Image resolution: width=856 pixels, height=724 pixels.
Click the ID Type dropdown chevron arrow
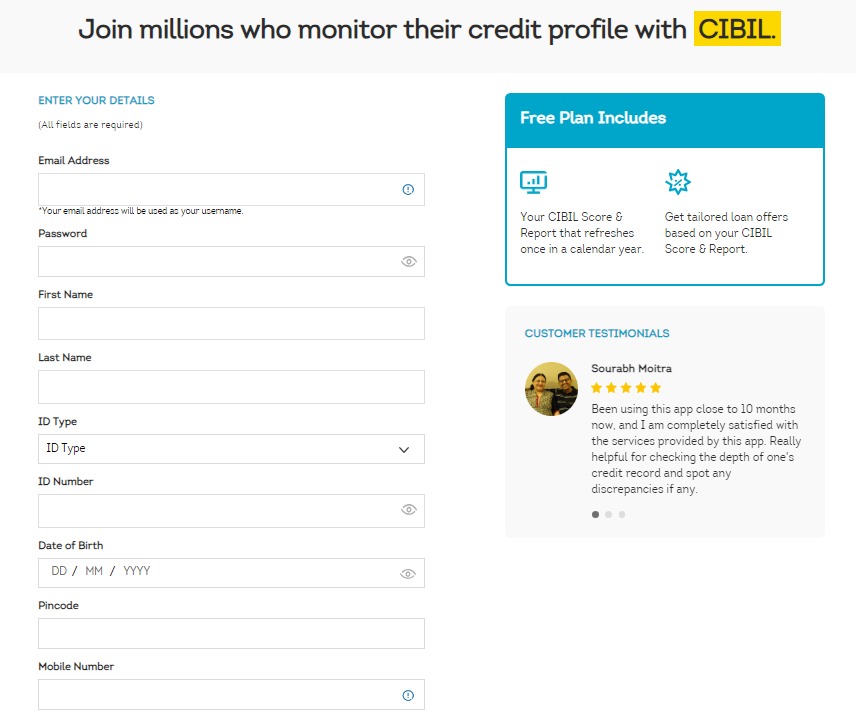[404, 450]
